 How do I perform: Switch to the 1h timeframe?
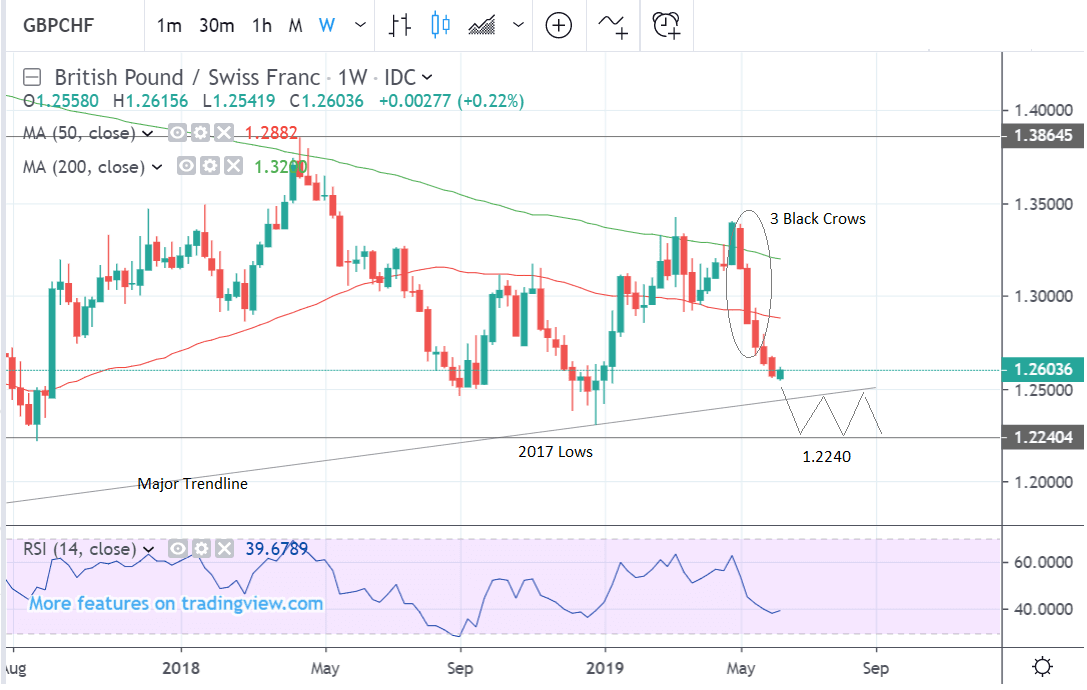coord(261,26)
